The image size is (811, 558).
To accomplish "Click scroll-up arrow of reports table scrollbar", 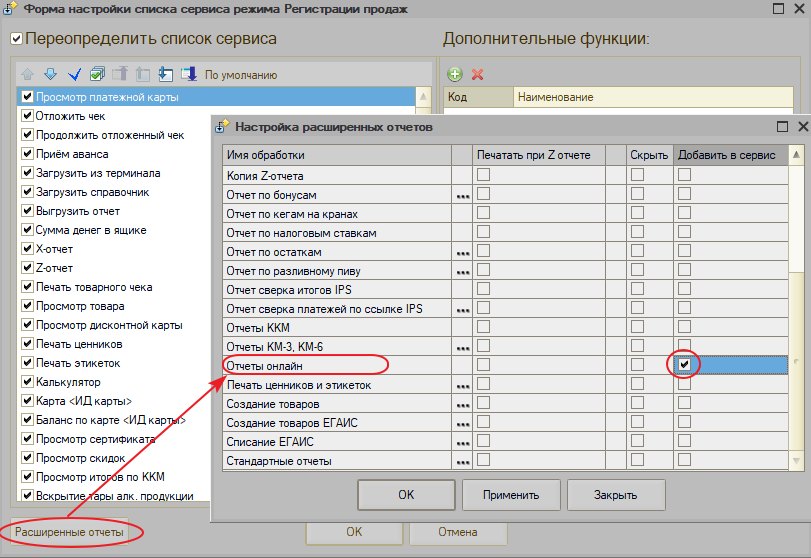I will click(x=796, y=155).
